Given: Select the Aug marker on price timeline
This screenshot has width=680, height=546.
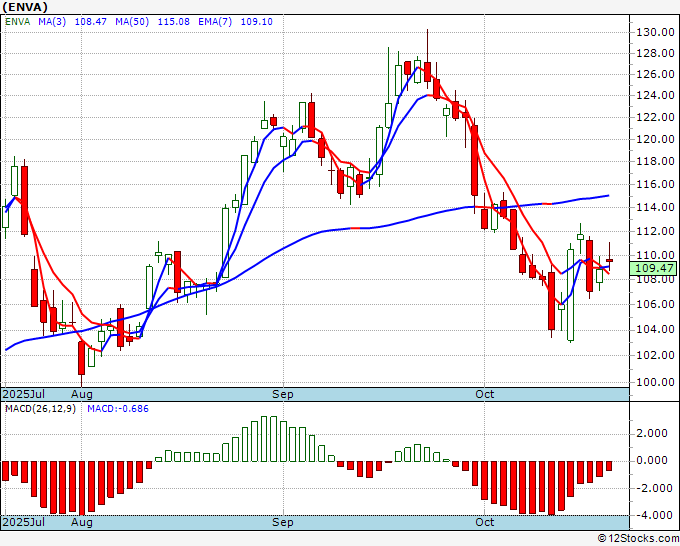Looking at the screenshot, I should click(82, 394).
